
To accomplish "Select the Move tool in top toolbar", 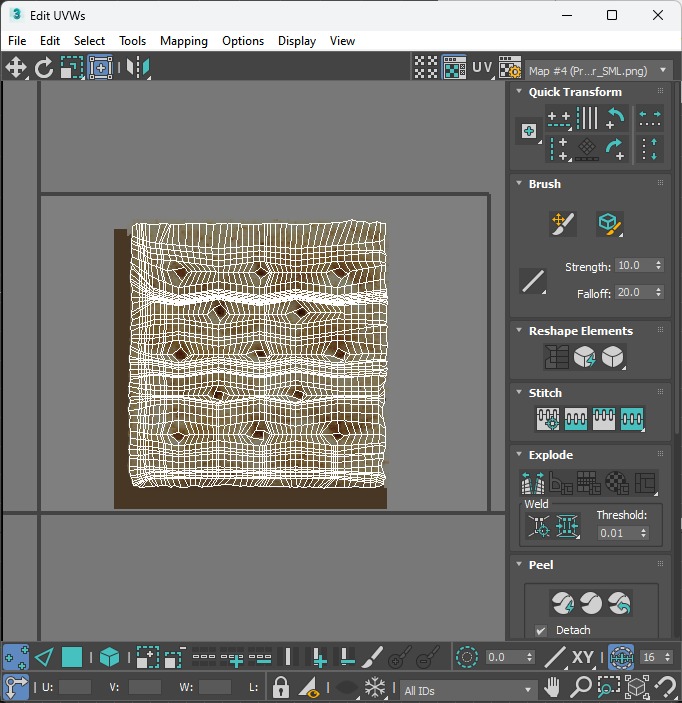I will pos(16,68).
